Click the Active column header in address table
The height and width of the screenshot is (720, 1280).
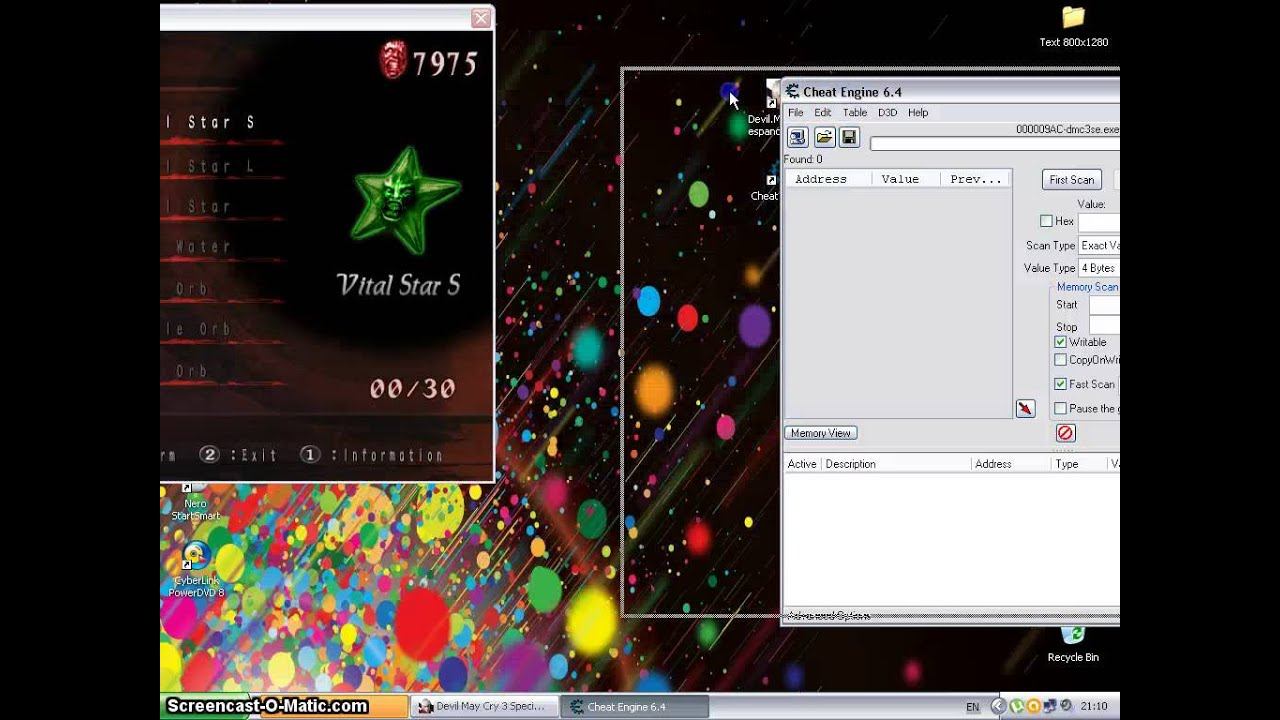point(802,464)
